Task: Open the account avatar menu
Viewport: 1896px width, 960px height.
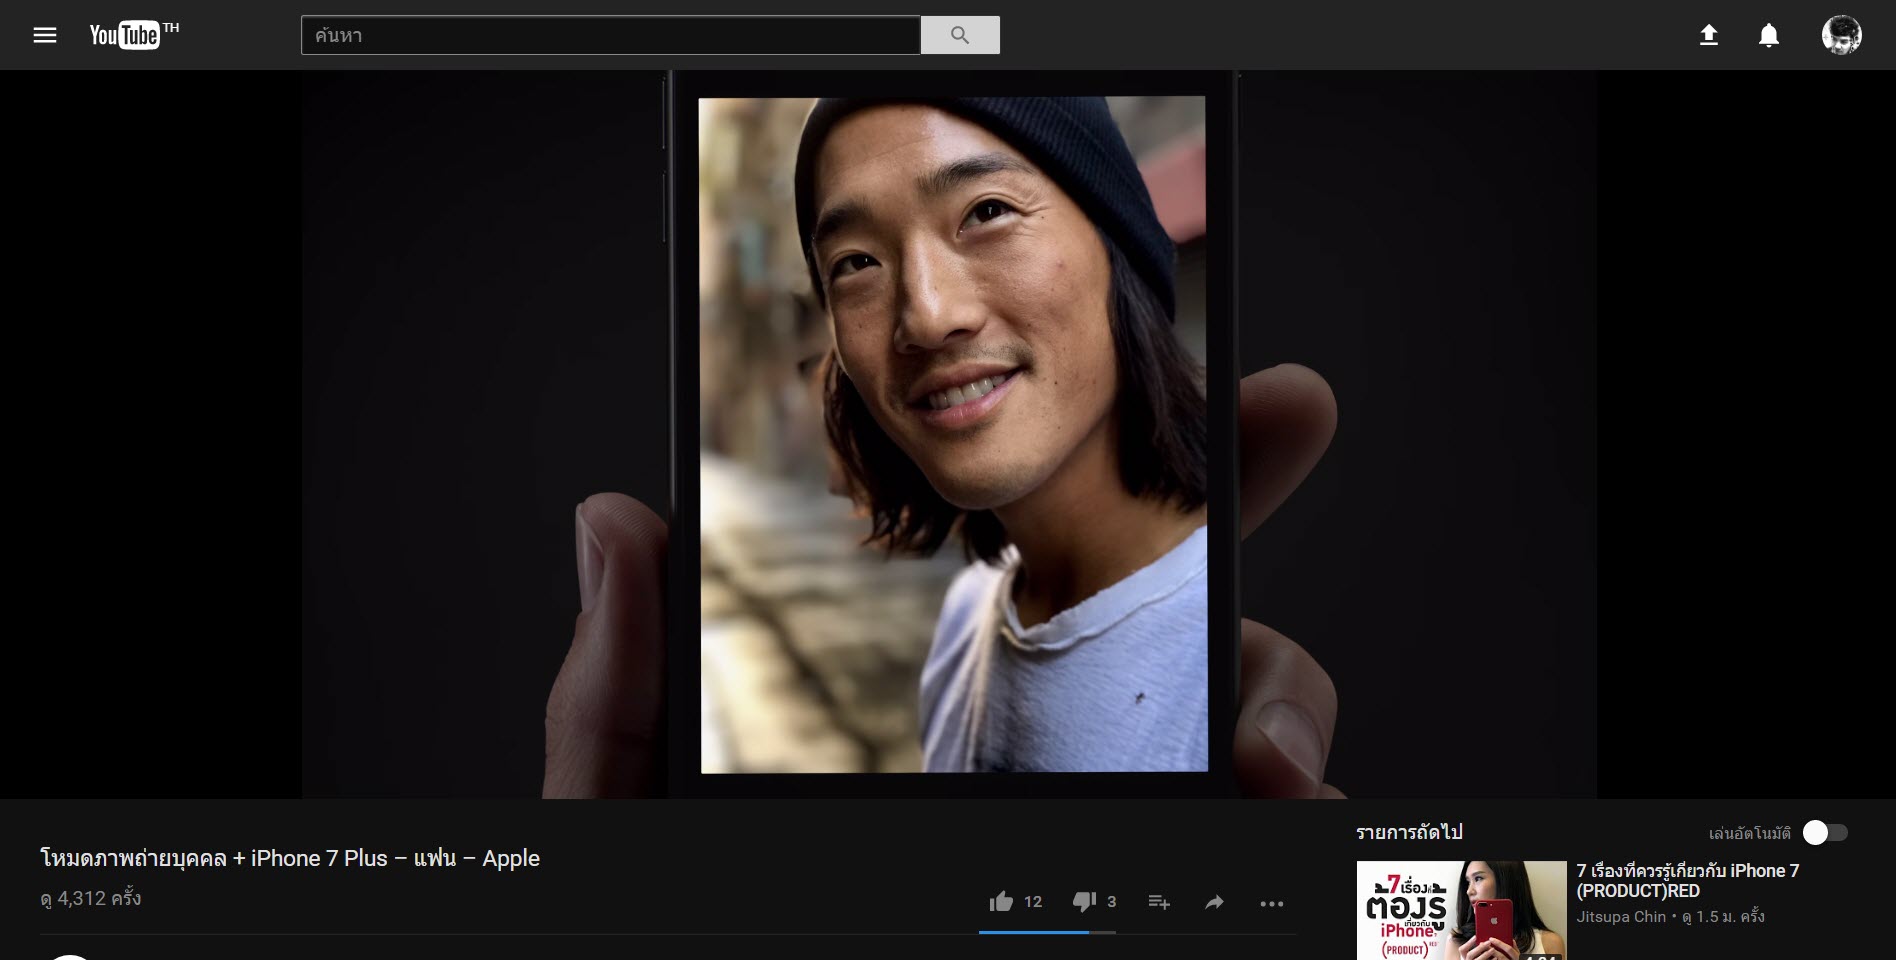Action: coord(1841,35)
